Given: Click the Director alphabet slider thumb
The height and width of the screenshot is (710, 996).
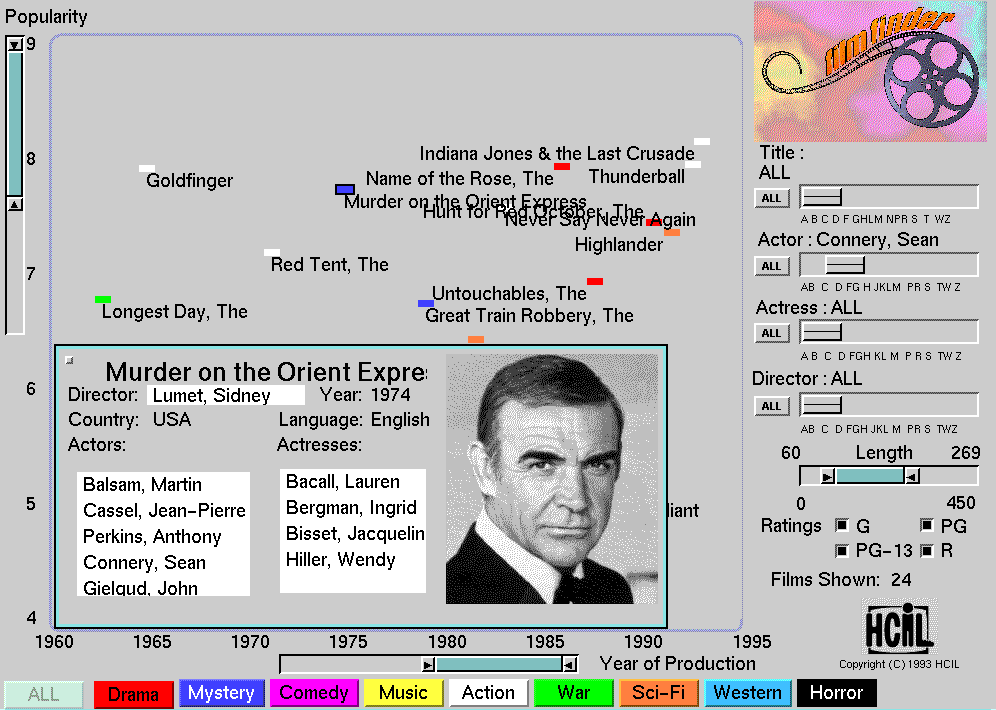Looking at the screenshot, I should (822, 405).
